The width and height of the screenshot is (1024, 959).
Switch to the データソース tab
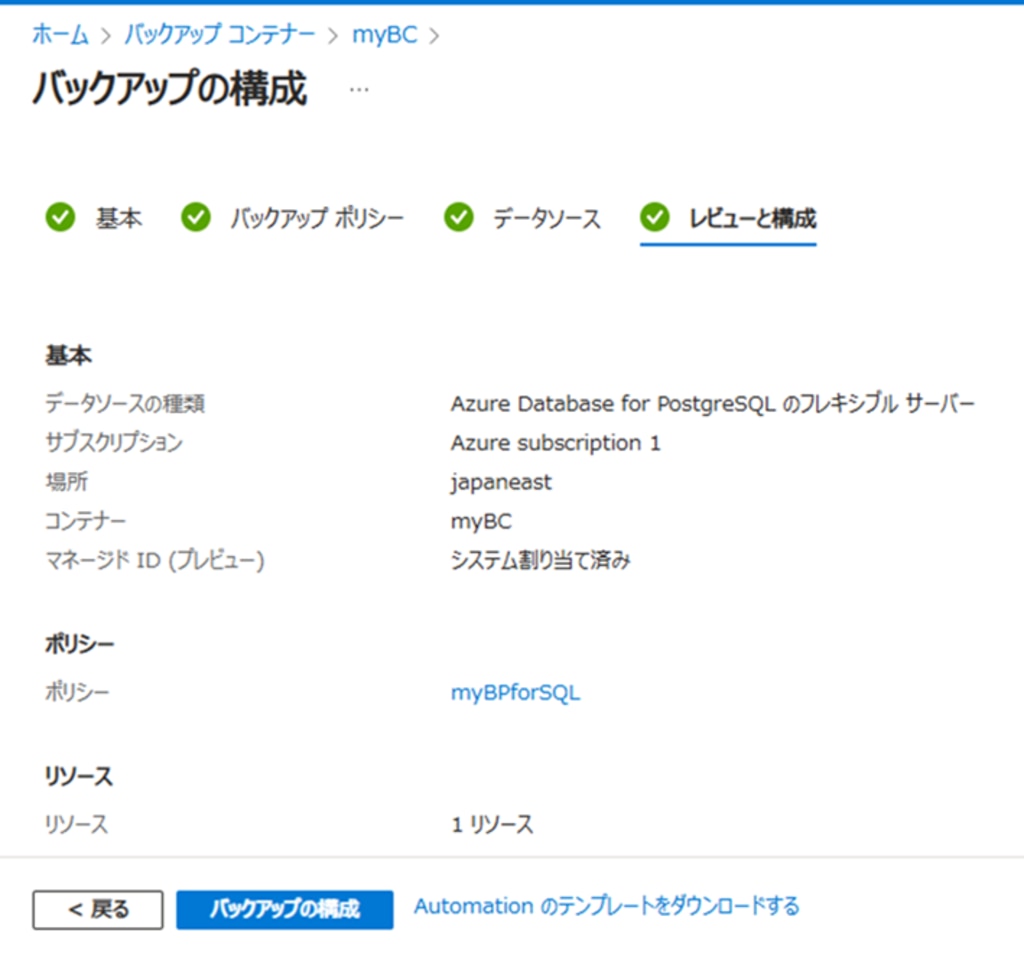(547, 218)
